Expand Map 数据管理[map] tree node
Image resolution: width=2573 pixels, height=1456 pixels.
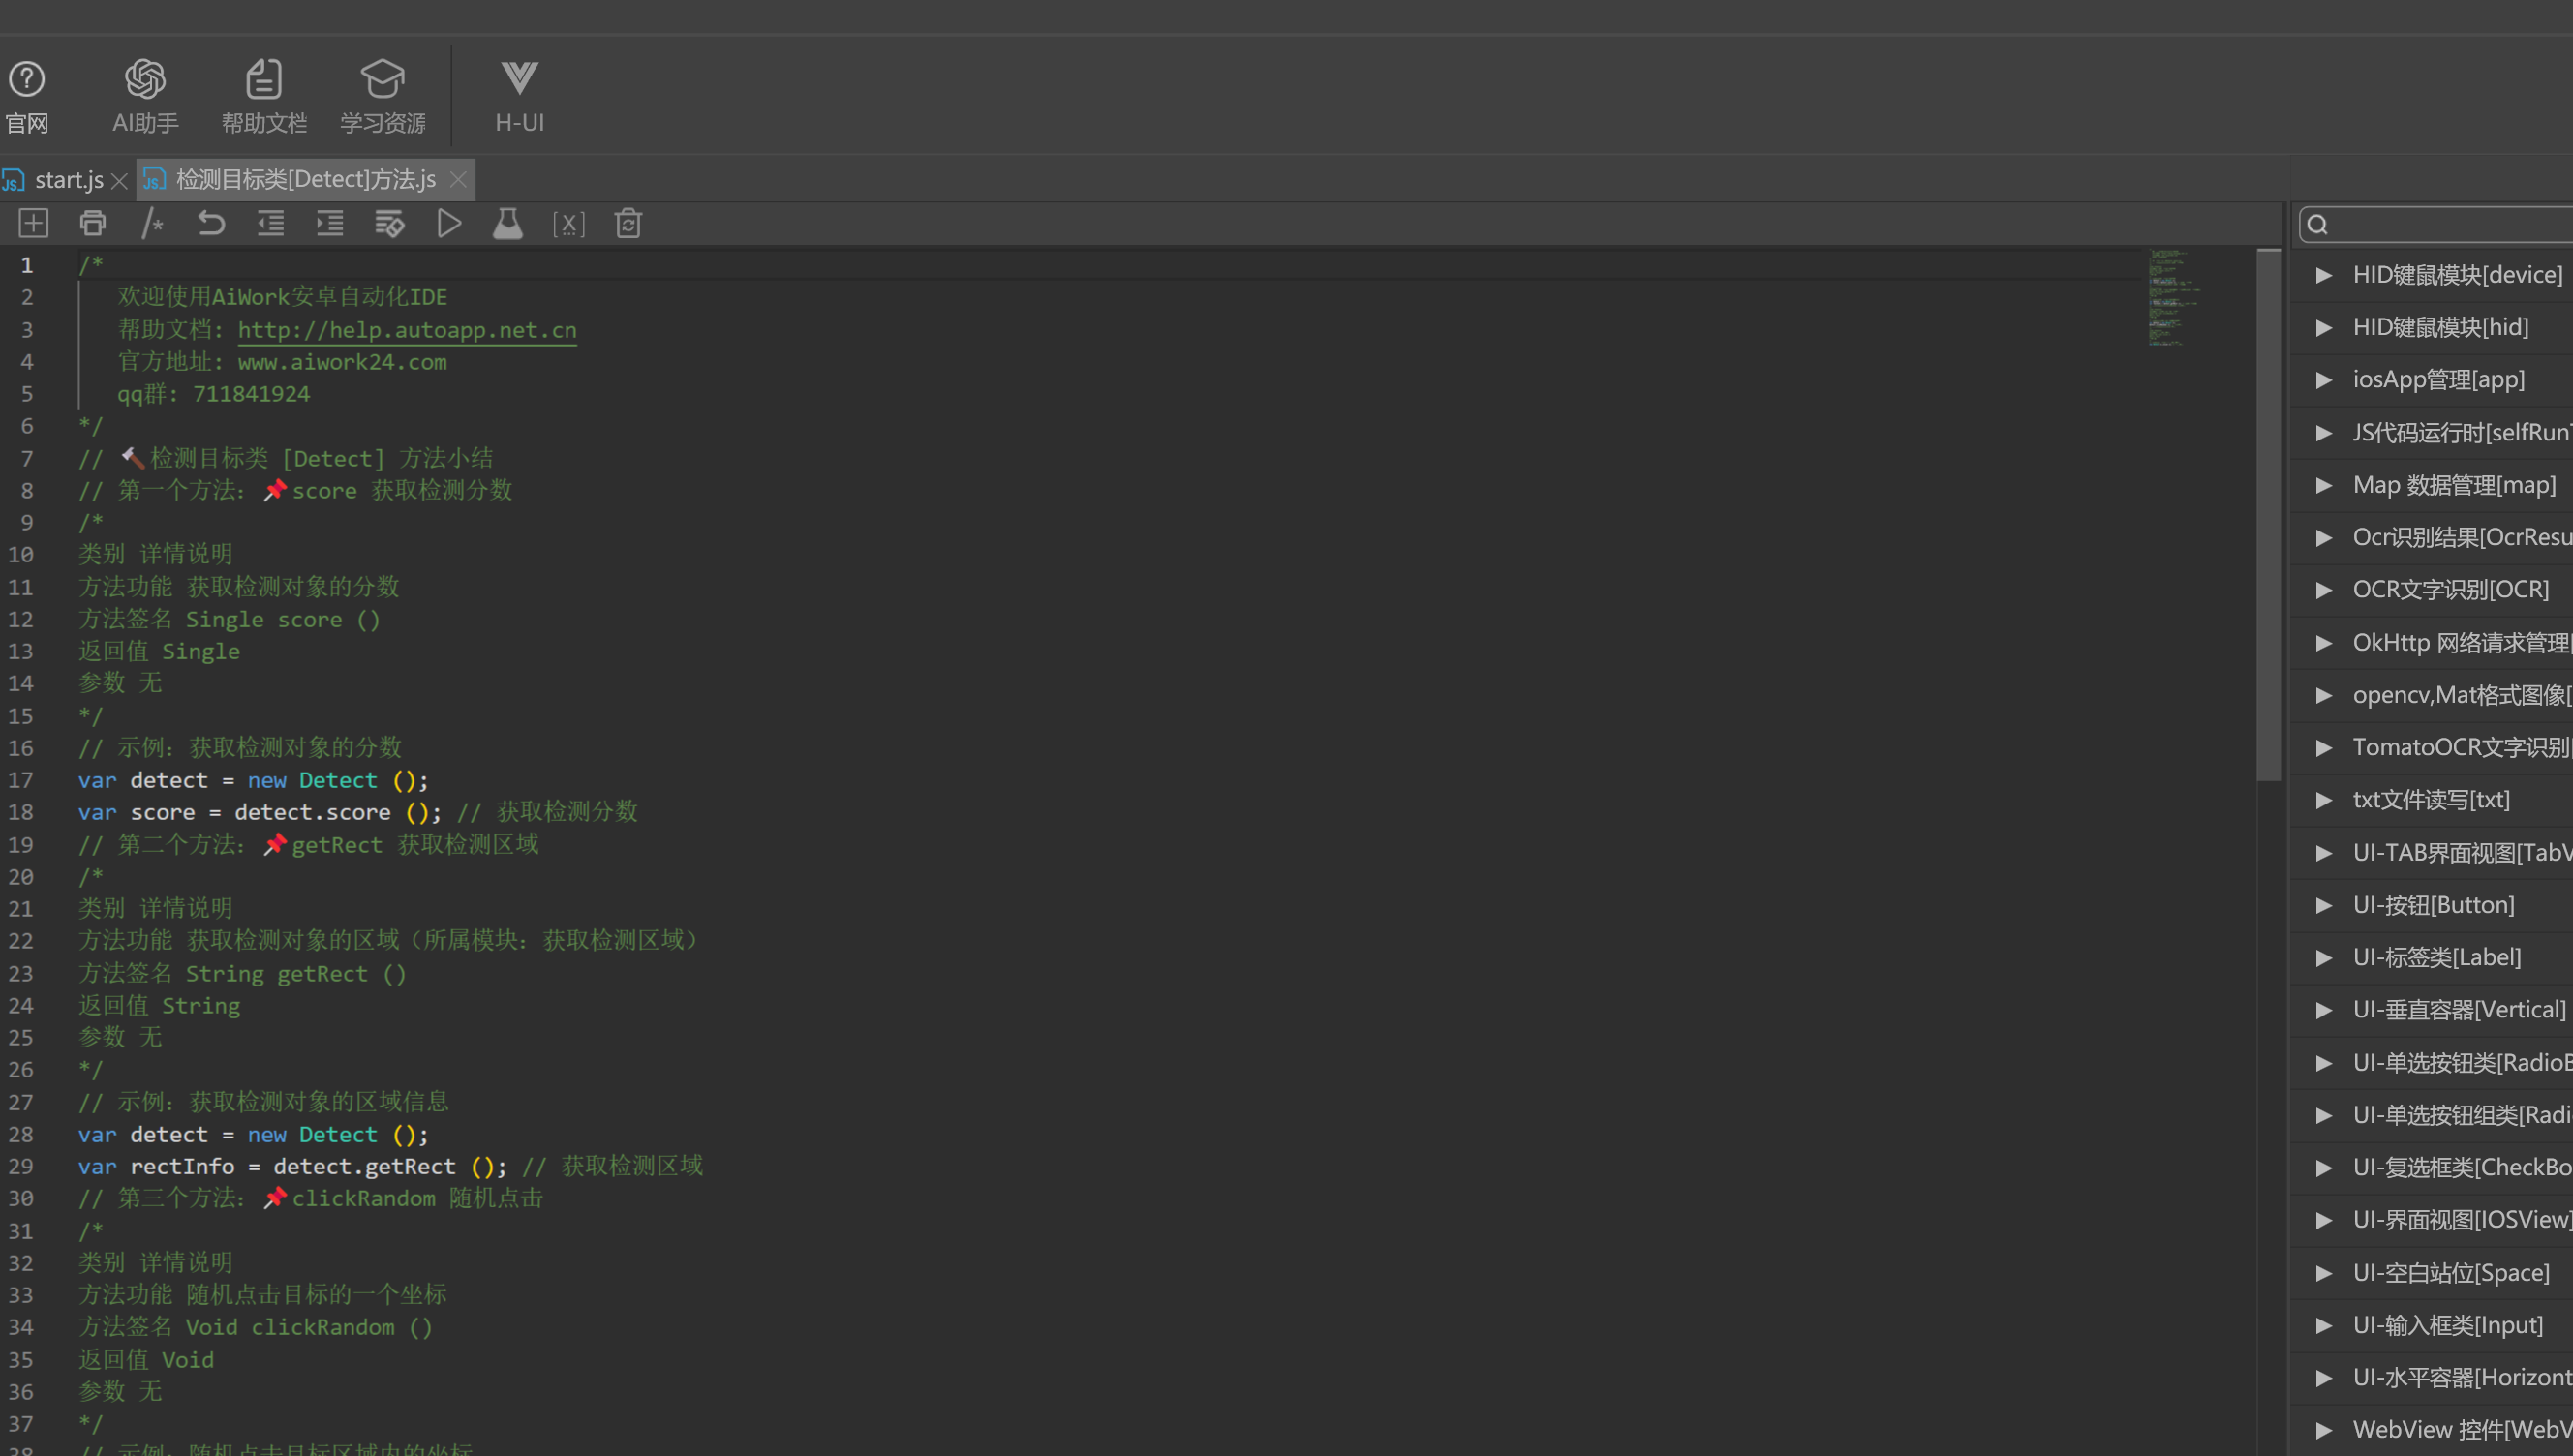click(x=2324, y=485)
